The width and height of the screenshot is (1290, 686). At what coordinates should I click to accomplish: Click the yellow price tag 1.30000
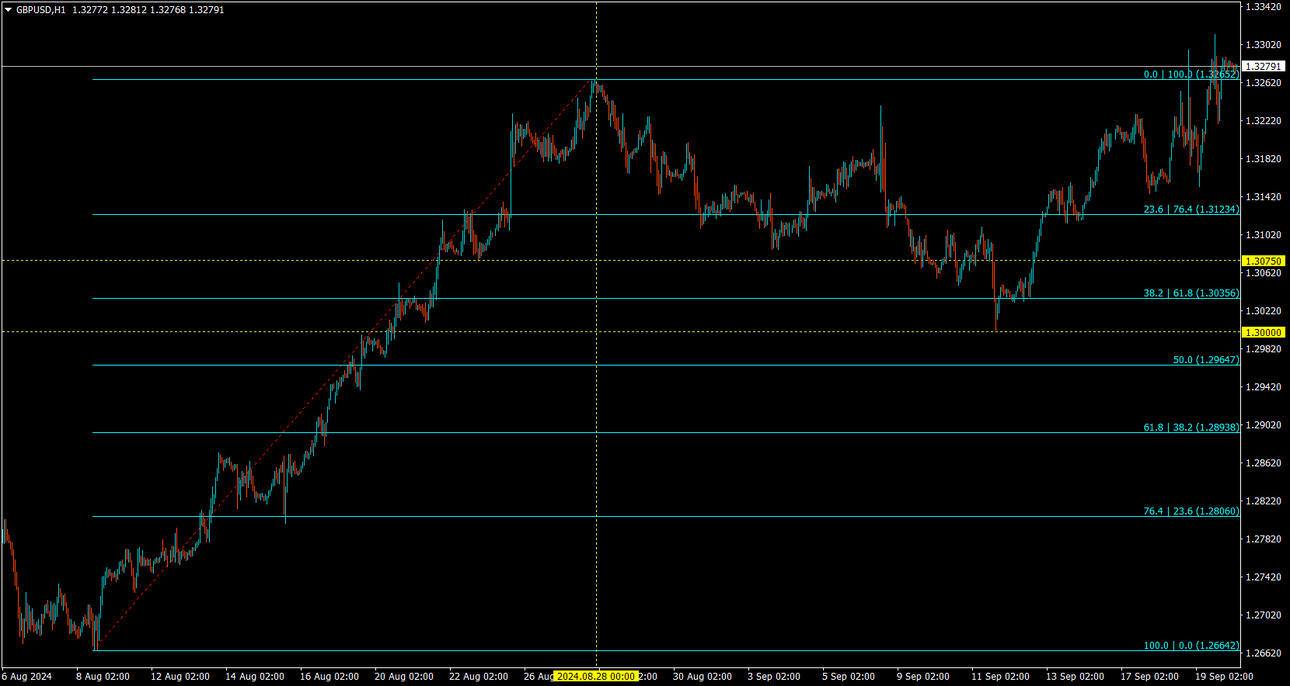[x=1264, y=332]
